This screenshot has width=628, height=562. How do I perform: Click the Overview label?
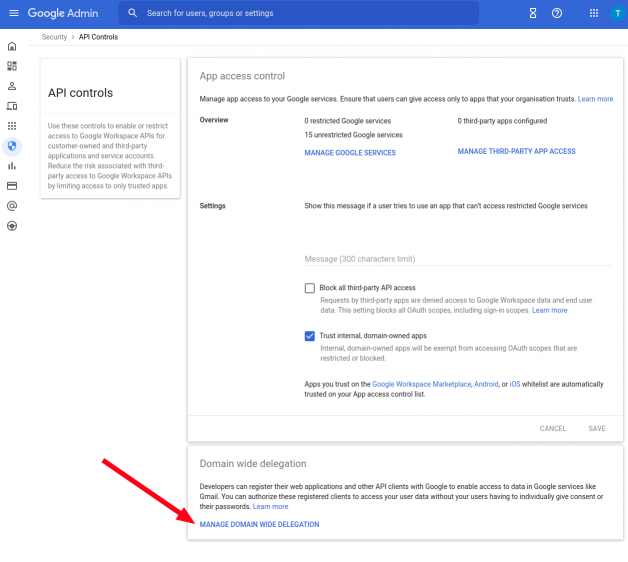pos(214,120)
